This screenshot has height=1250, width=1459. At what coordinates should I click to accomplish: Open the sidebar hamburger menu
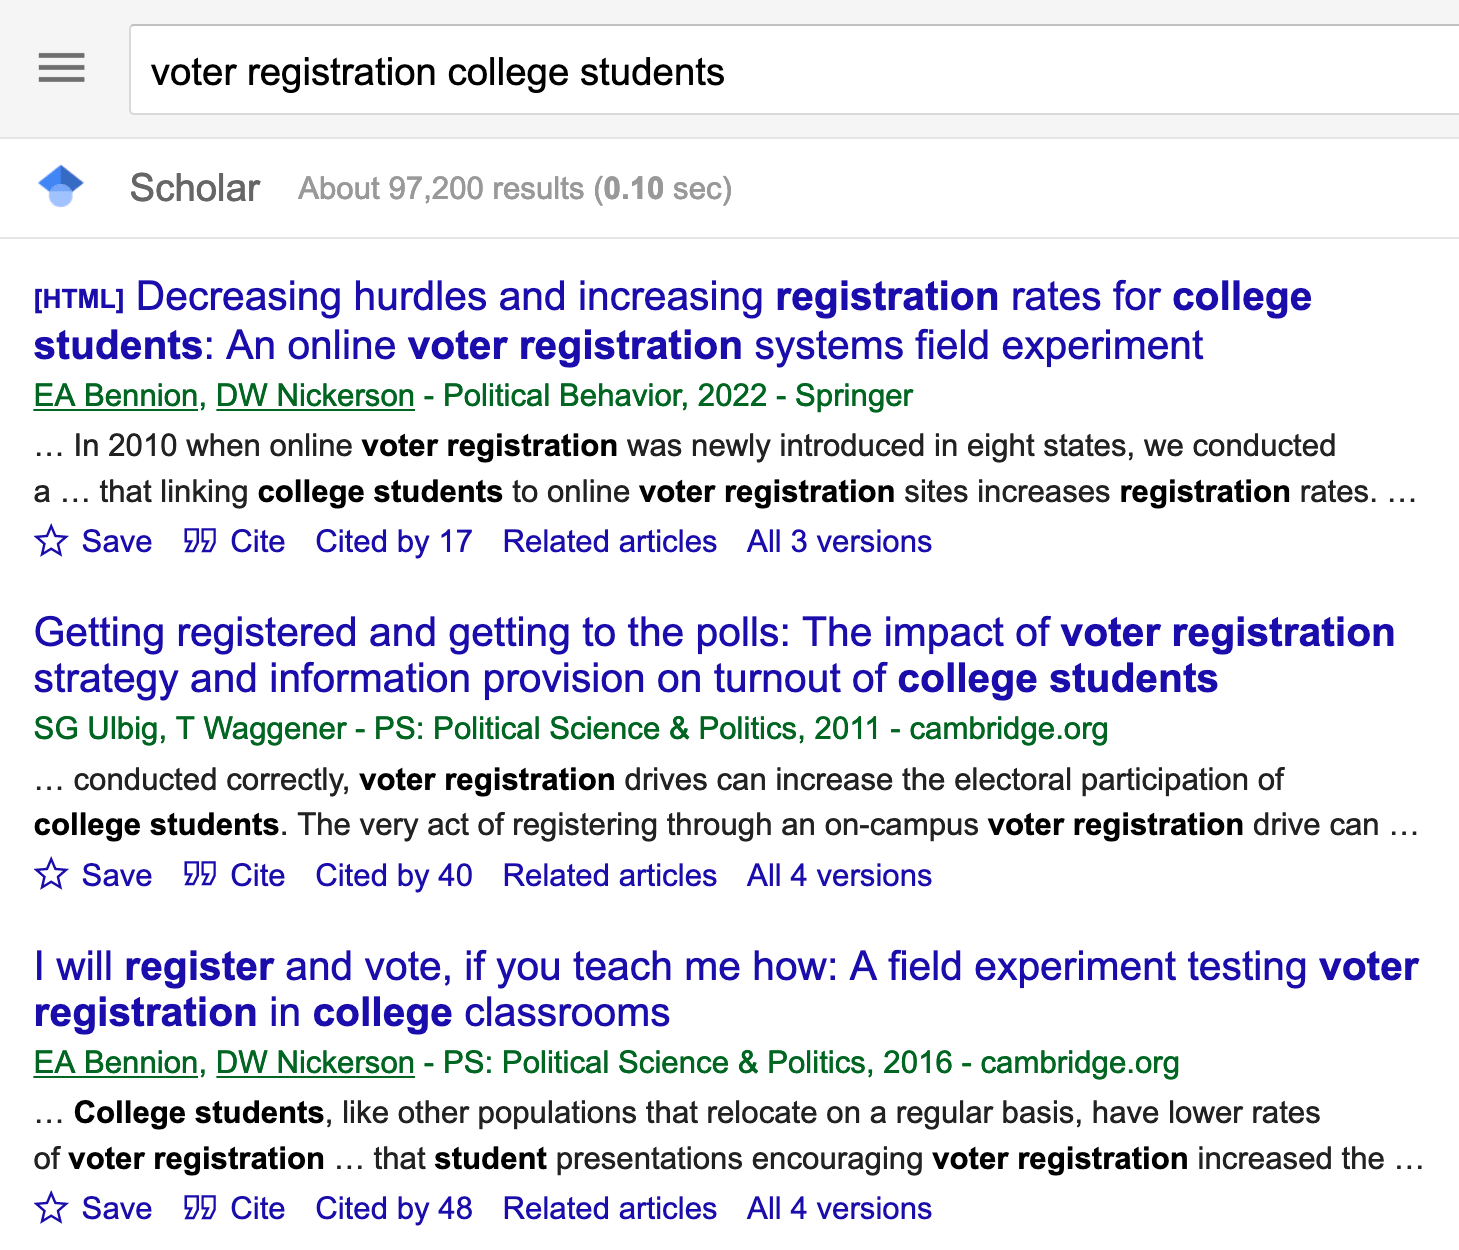click(x=61, y=68)
